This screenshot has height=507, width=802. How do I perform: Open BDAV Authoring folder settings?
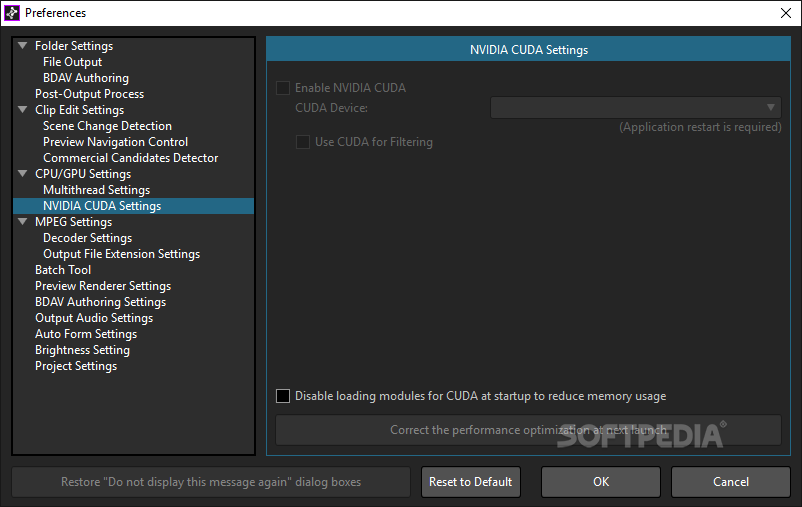pyautogui.click(x=86, y=78)
